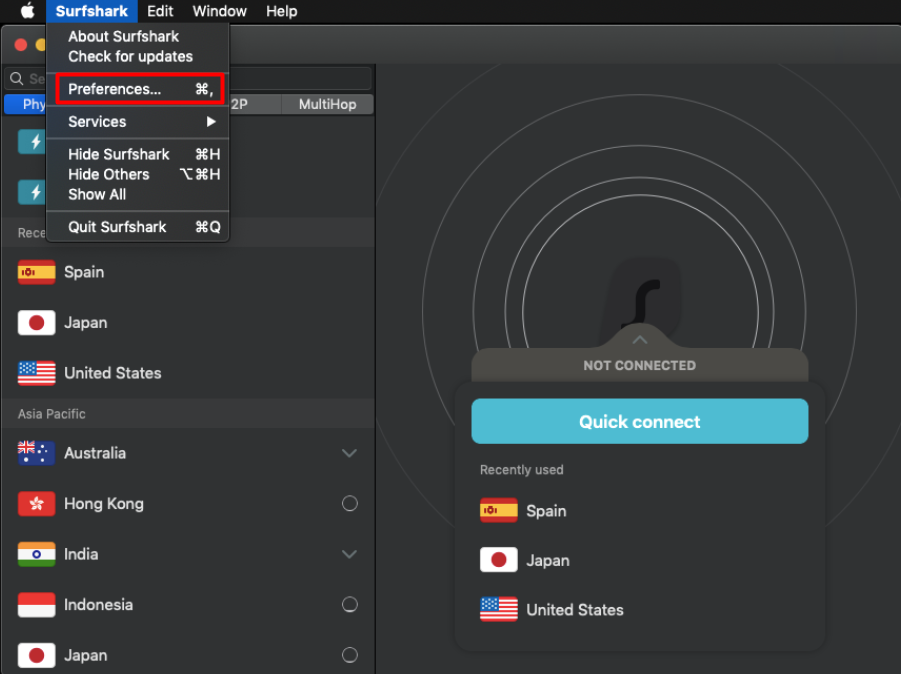Select Hide Others

coord(138,174)
